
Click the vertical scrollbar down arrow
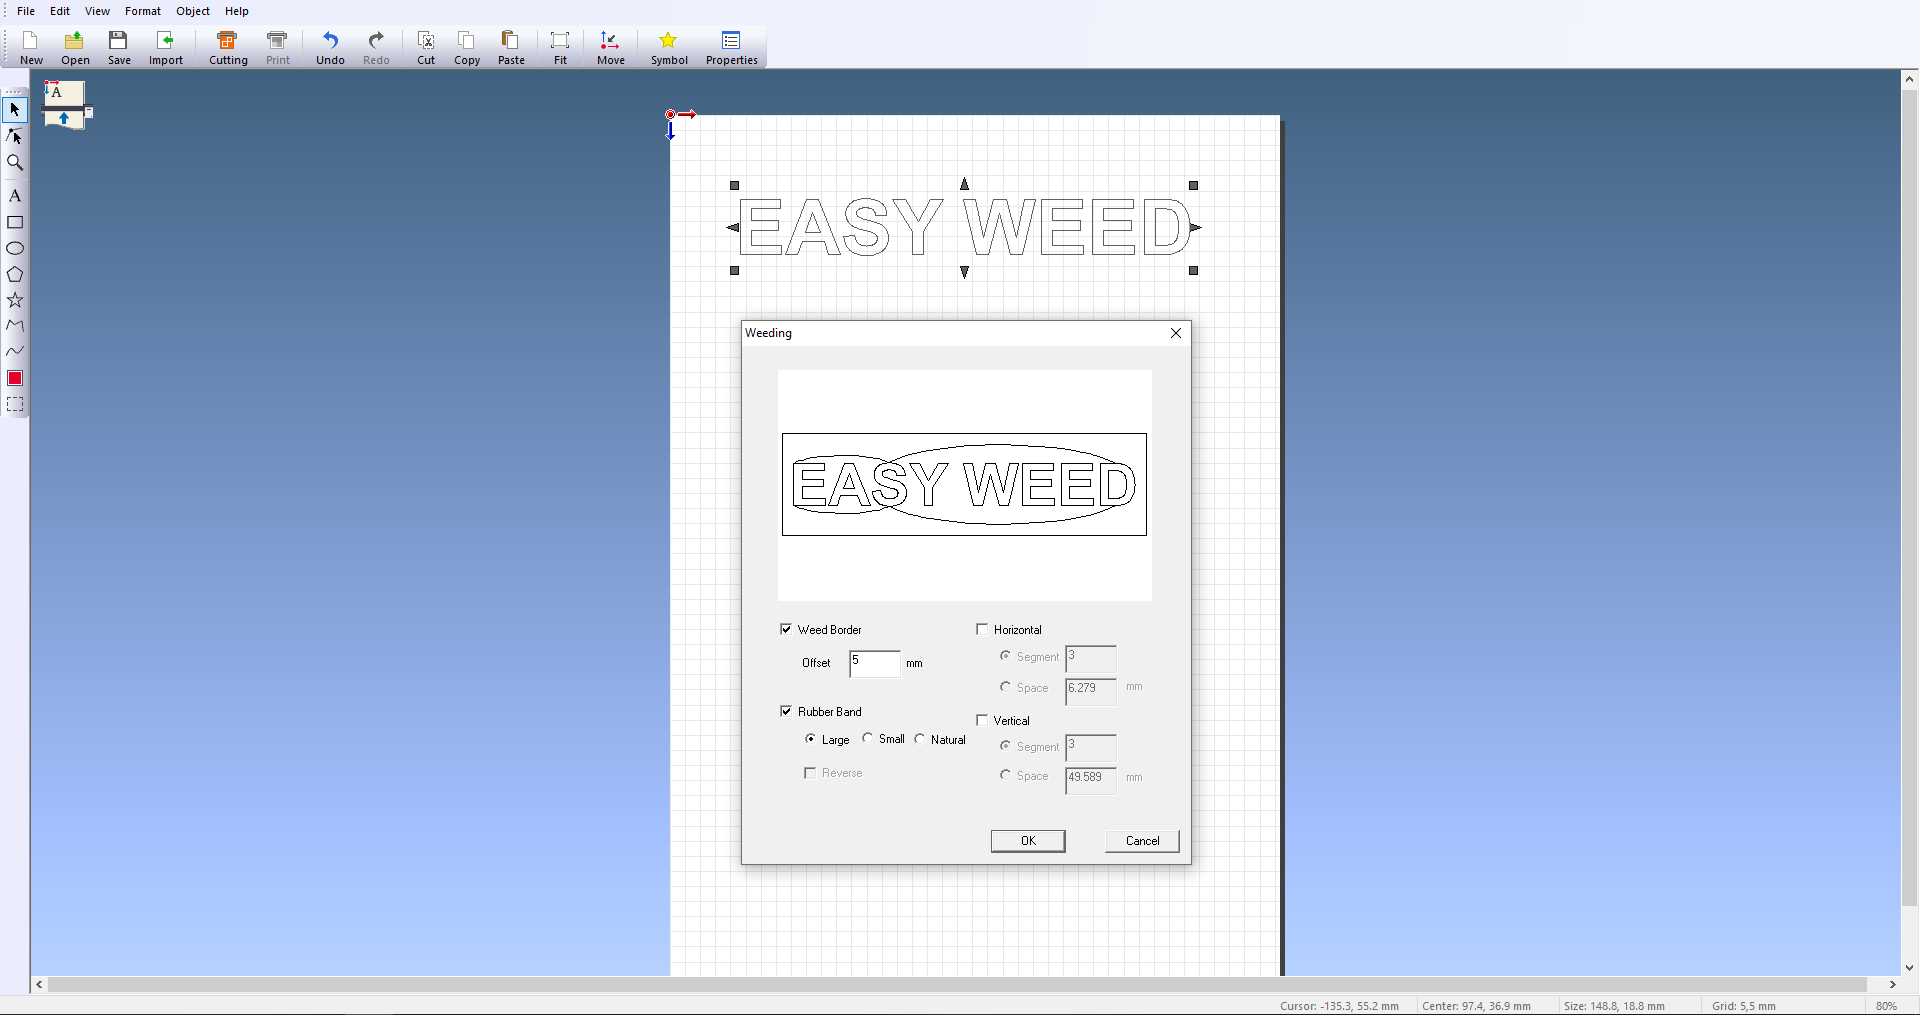pos(1910,967)
